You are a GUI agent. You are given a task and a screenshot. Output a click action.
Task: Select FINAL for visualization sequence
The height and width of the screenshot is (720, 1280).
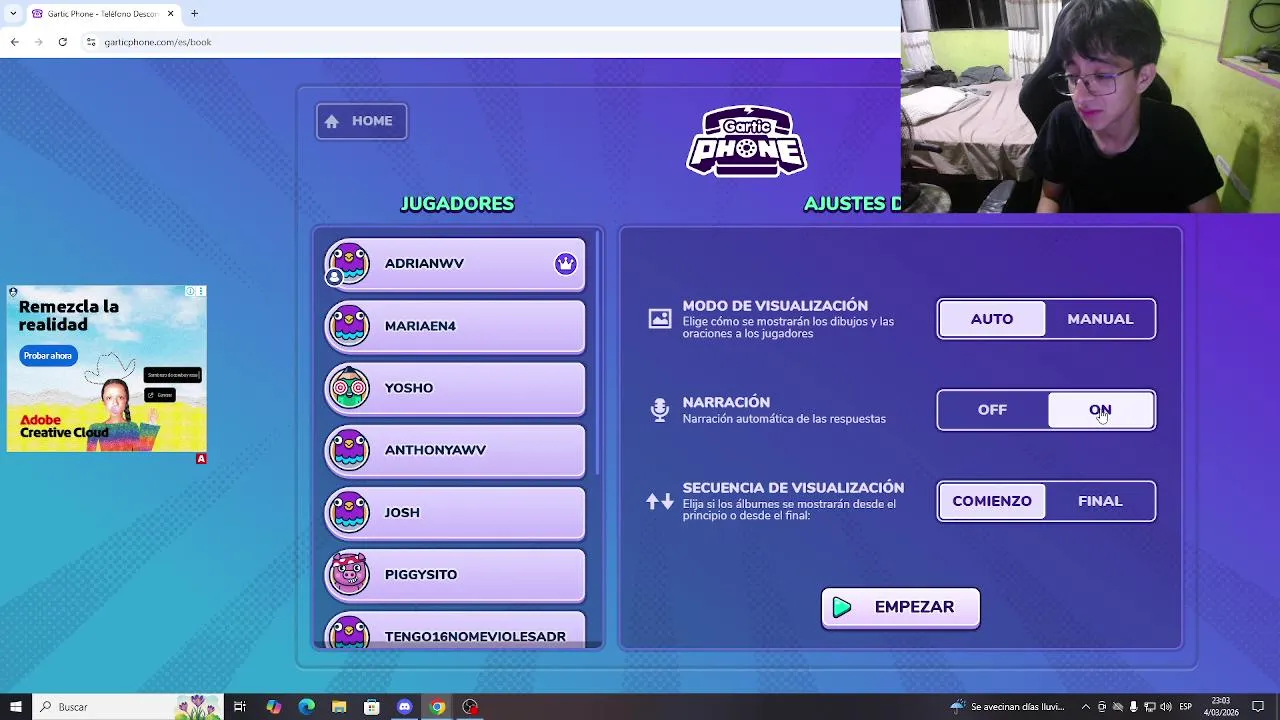[1100, 501]
